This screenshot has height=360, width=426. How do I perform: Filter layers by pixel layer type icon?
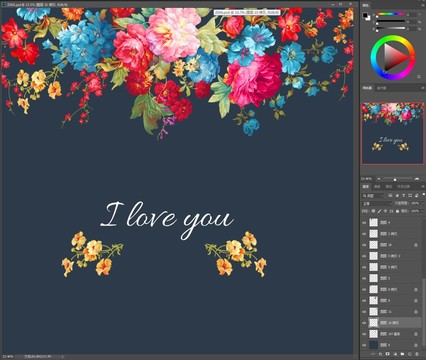pos(390,195)
